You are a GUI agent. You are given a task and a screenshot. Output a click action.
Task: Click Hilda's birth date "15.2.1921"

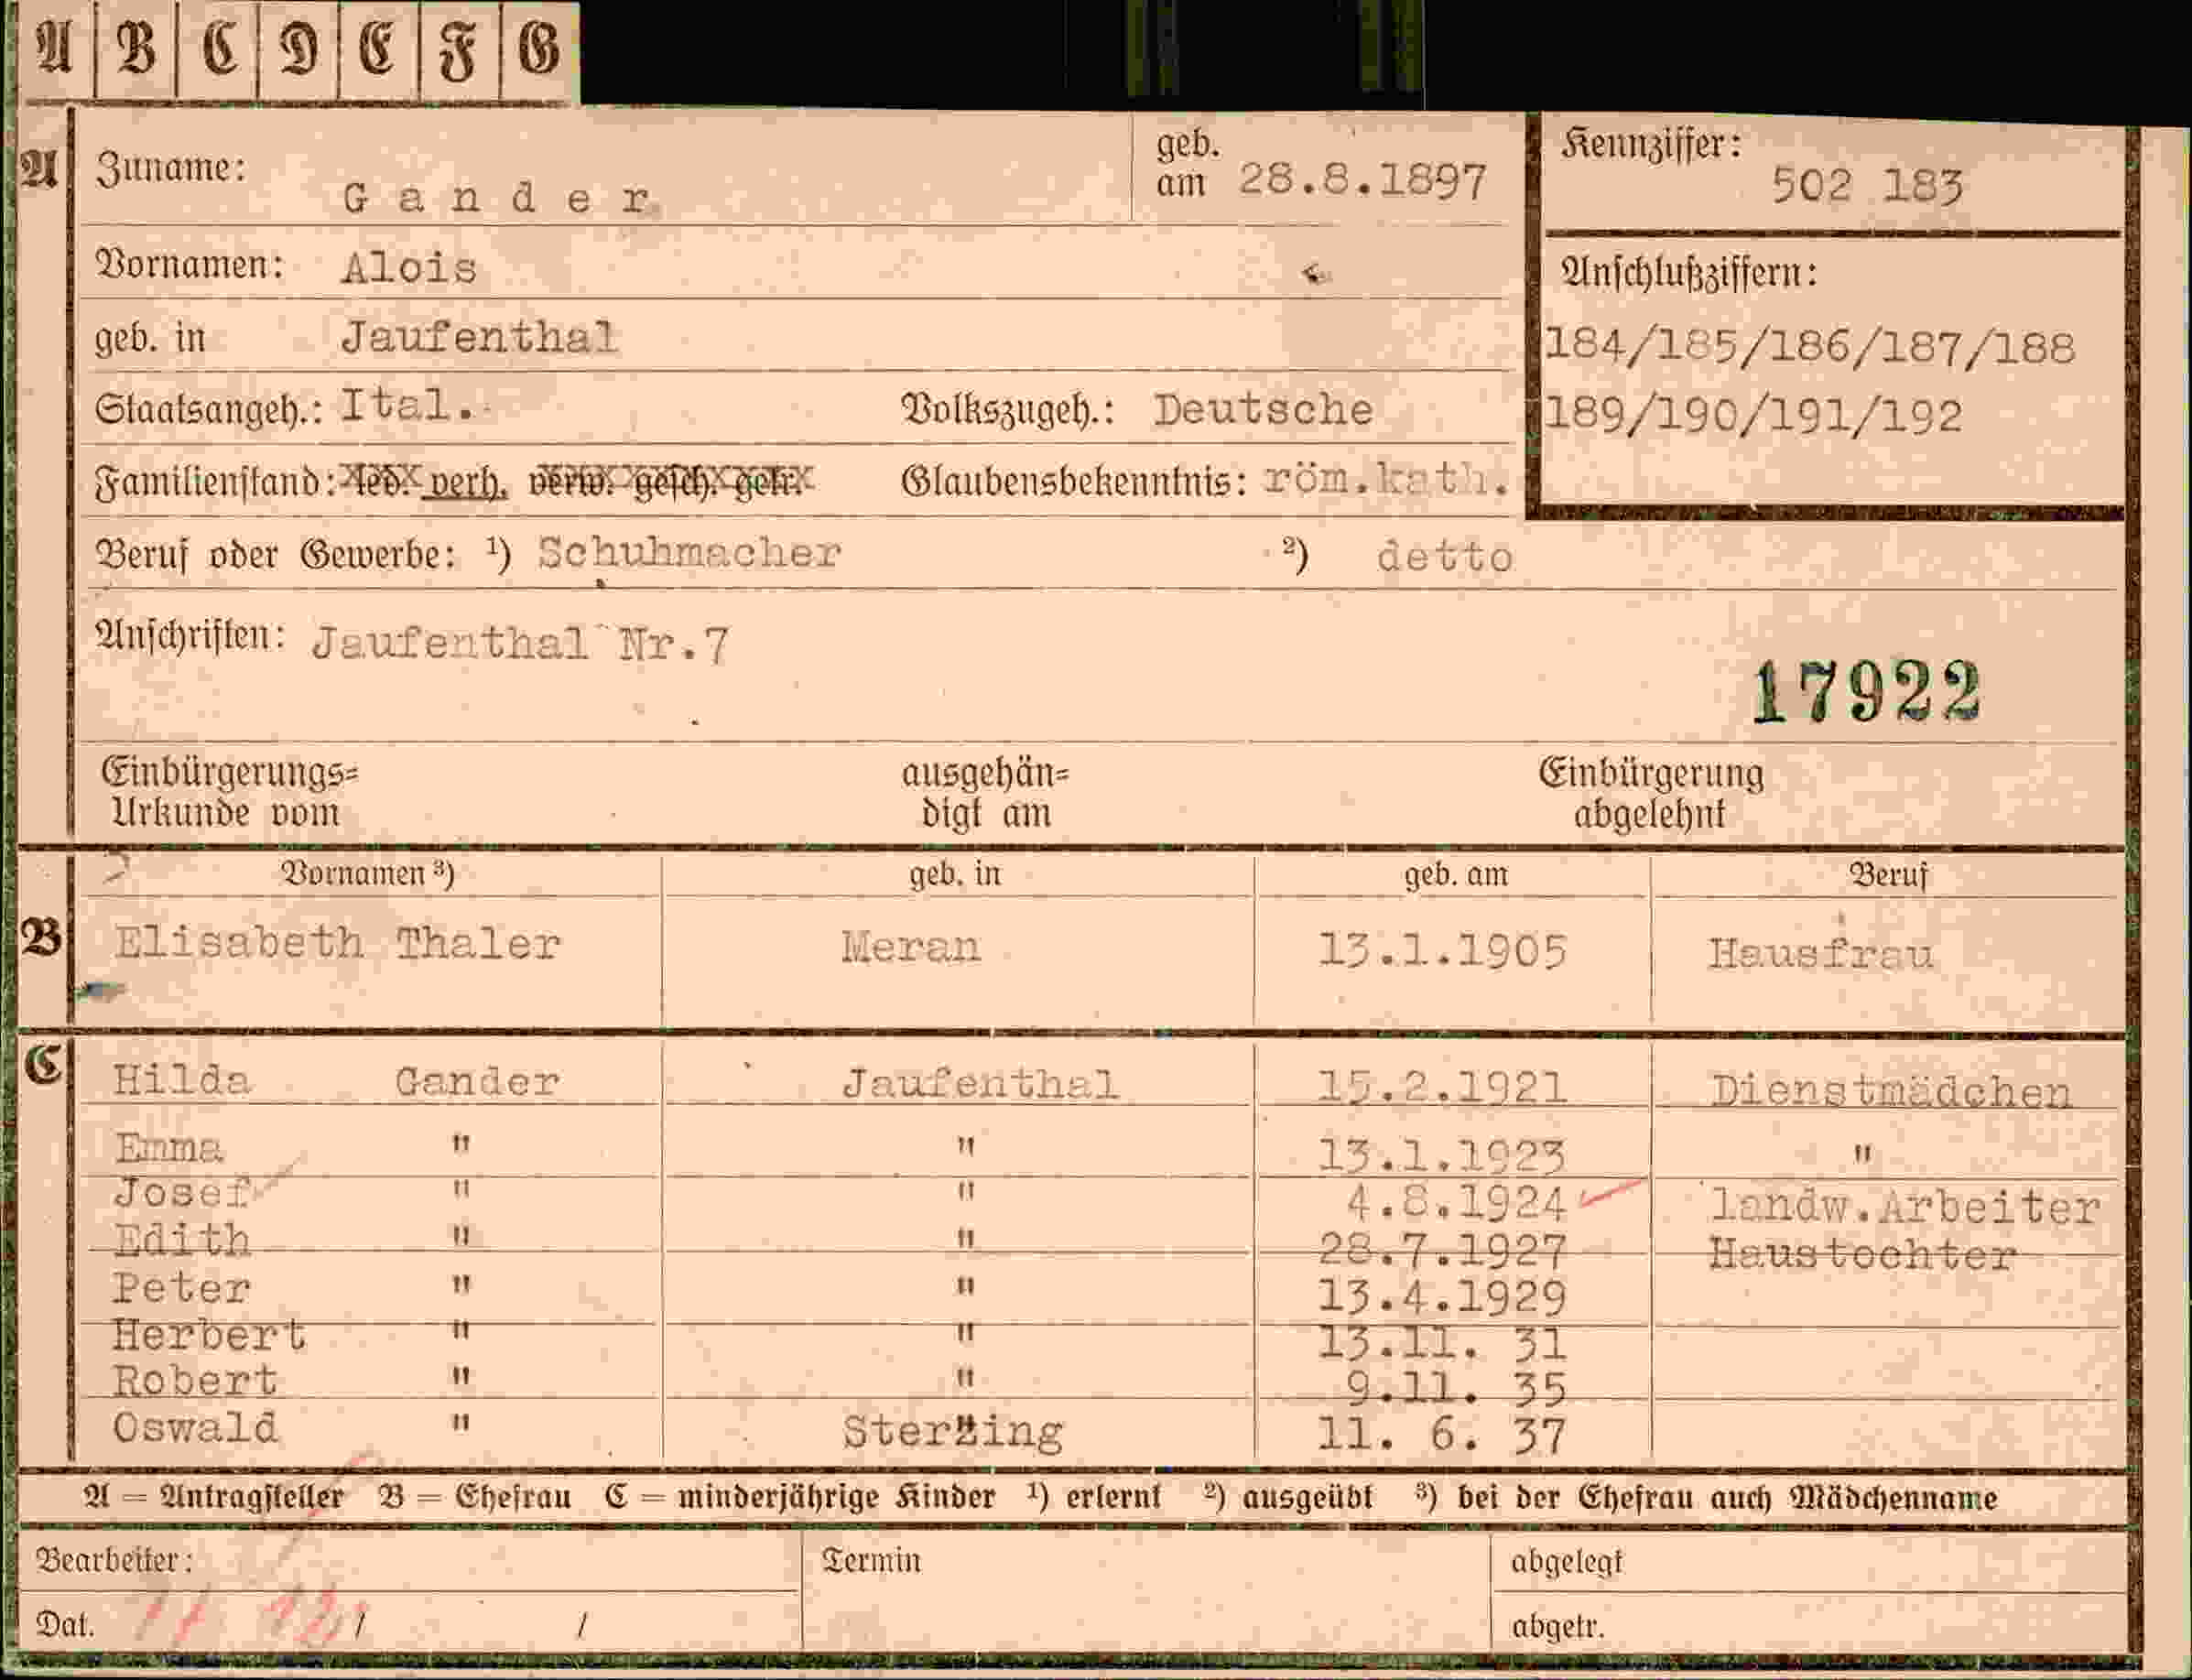[1442, 1088]
